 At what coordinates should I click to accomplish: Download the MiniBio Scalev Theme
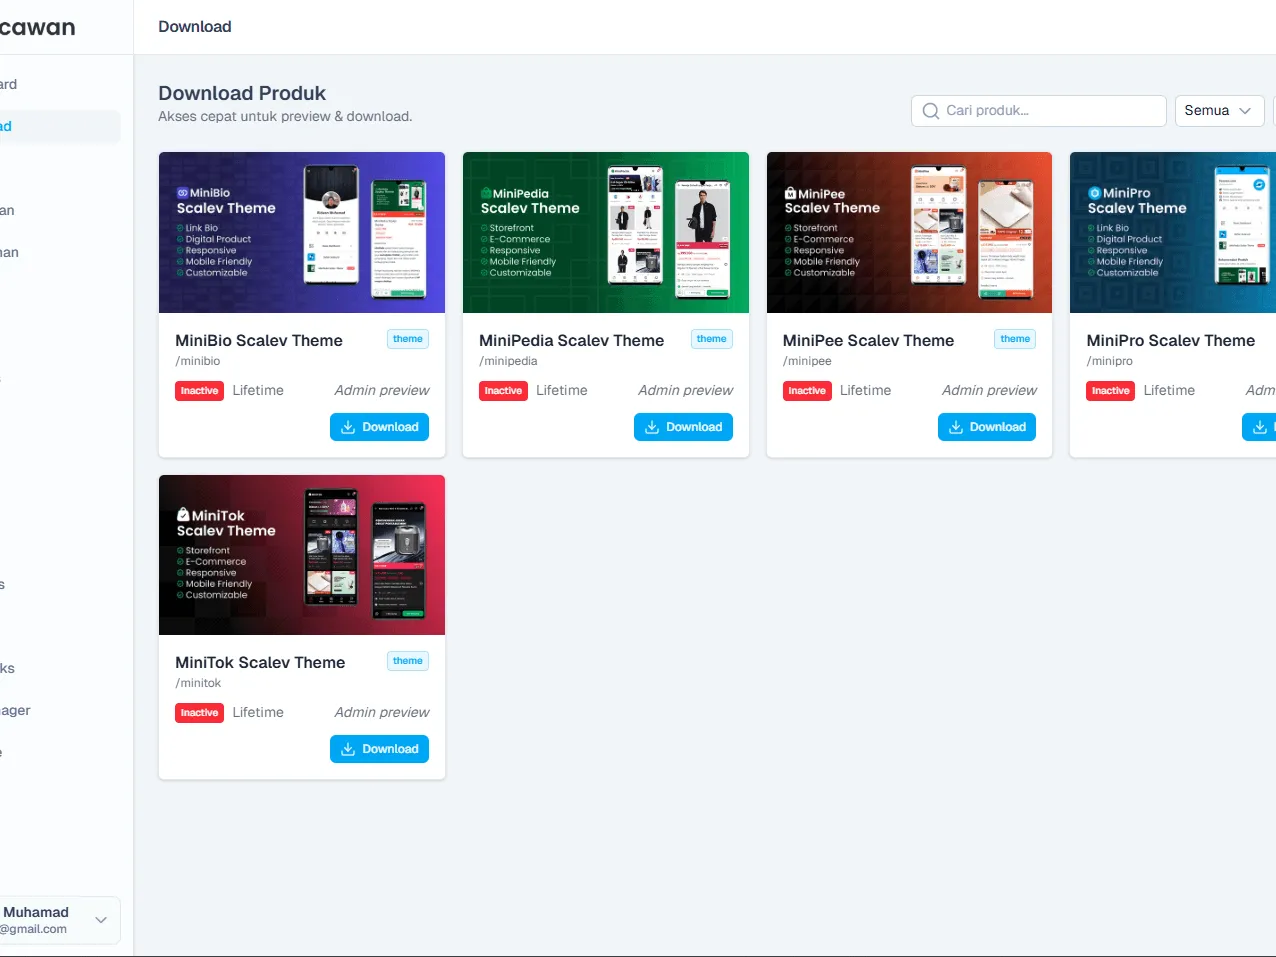point(379,427)
